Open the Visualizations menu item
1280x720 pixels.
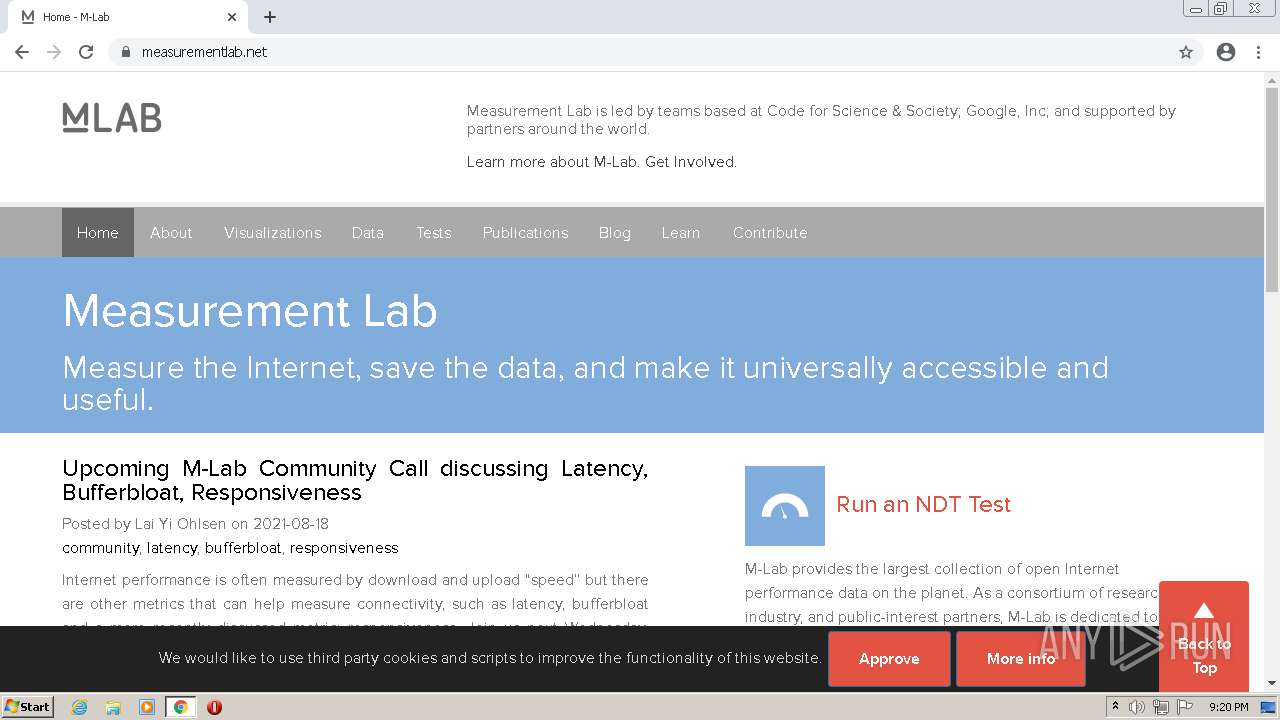273,232
